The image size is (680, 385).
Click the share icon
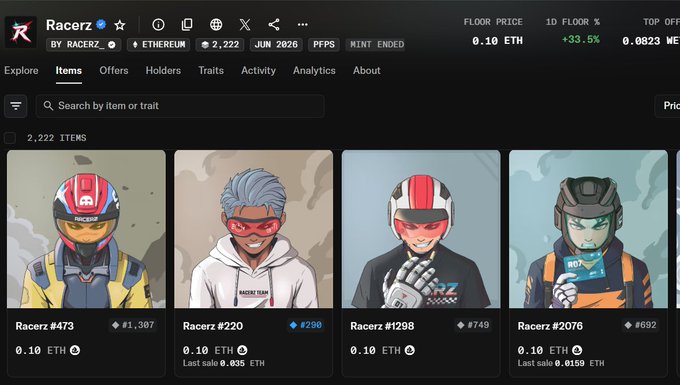click(274, 24)
